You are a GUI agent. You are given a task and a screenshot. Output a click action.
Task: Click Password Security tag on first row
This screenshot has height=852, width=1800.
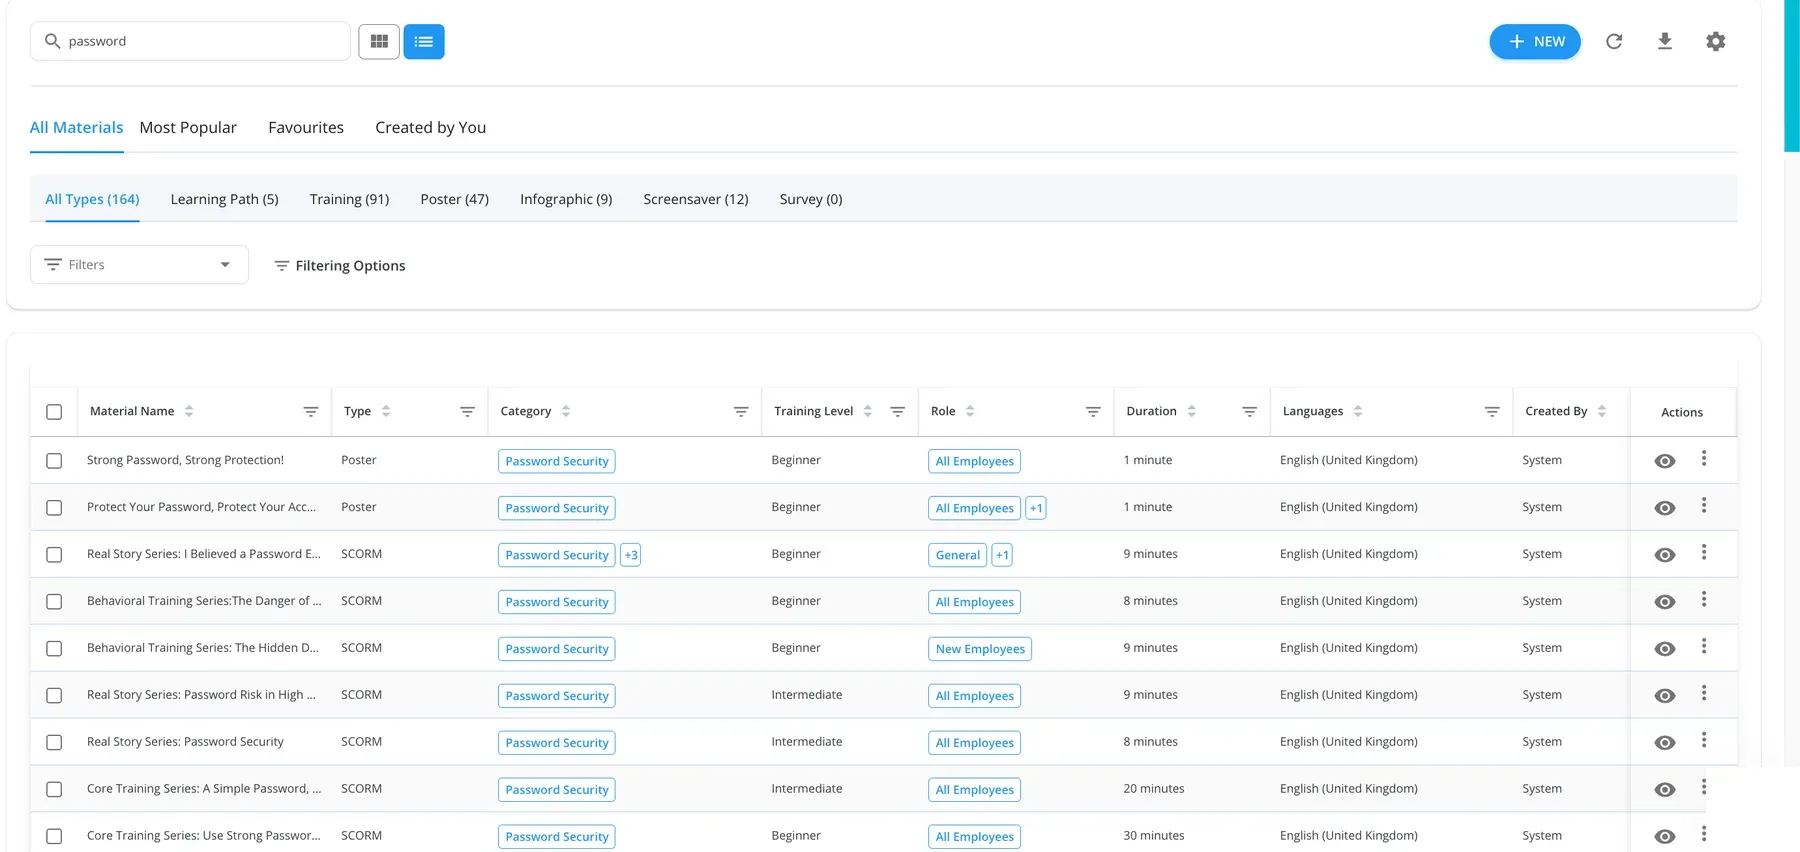pos(557,461)
